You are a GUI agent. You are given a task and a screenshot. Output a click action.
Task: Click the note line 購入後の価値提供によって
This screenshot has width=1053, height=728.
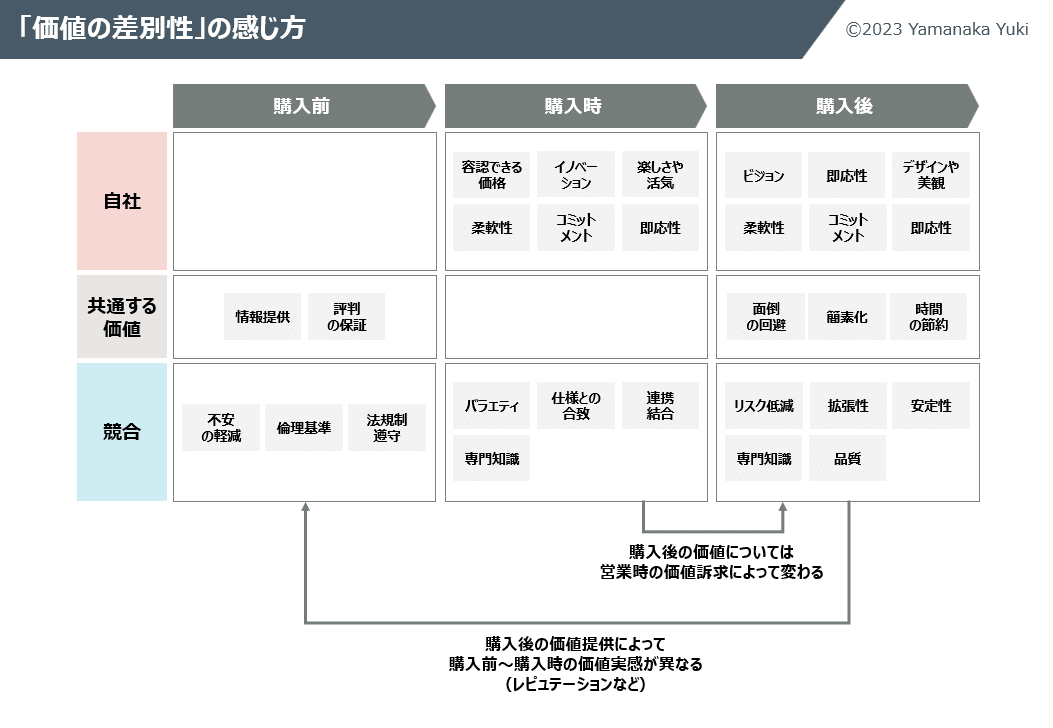tap(575, 644)
